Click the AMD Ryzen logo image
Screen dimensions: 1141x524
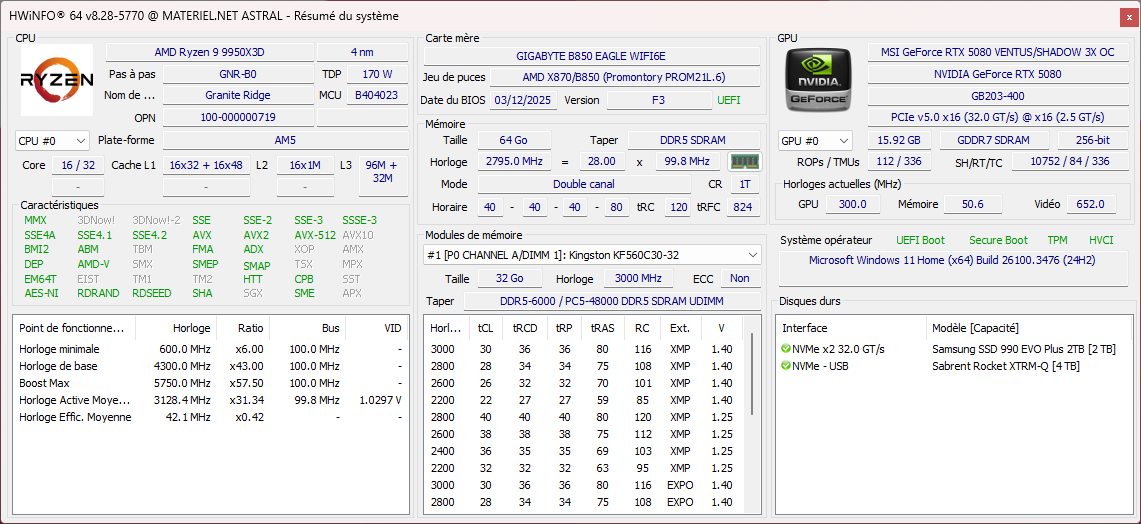point(57,80)
